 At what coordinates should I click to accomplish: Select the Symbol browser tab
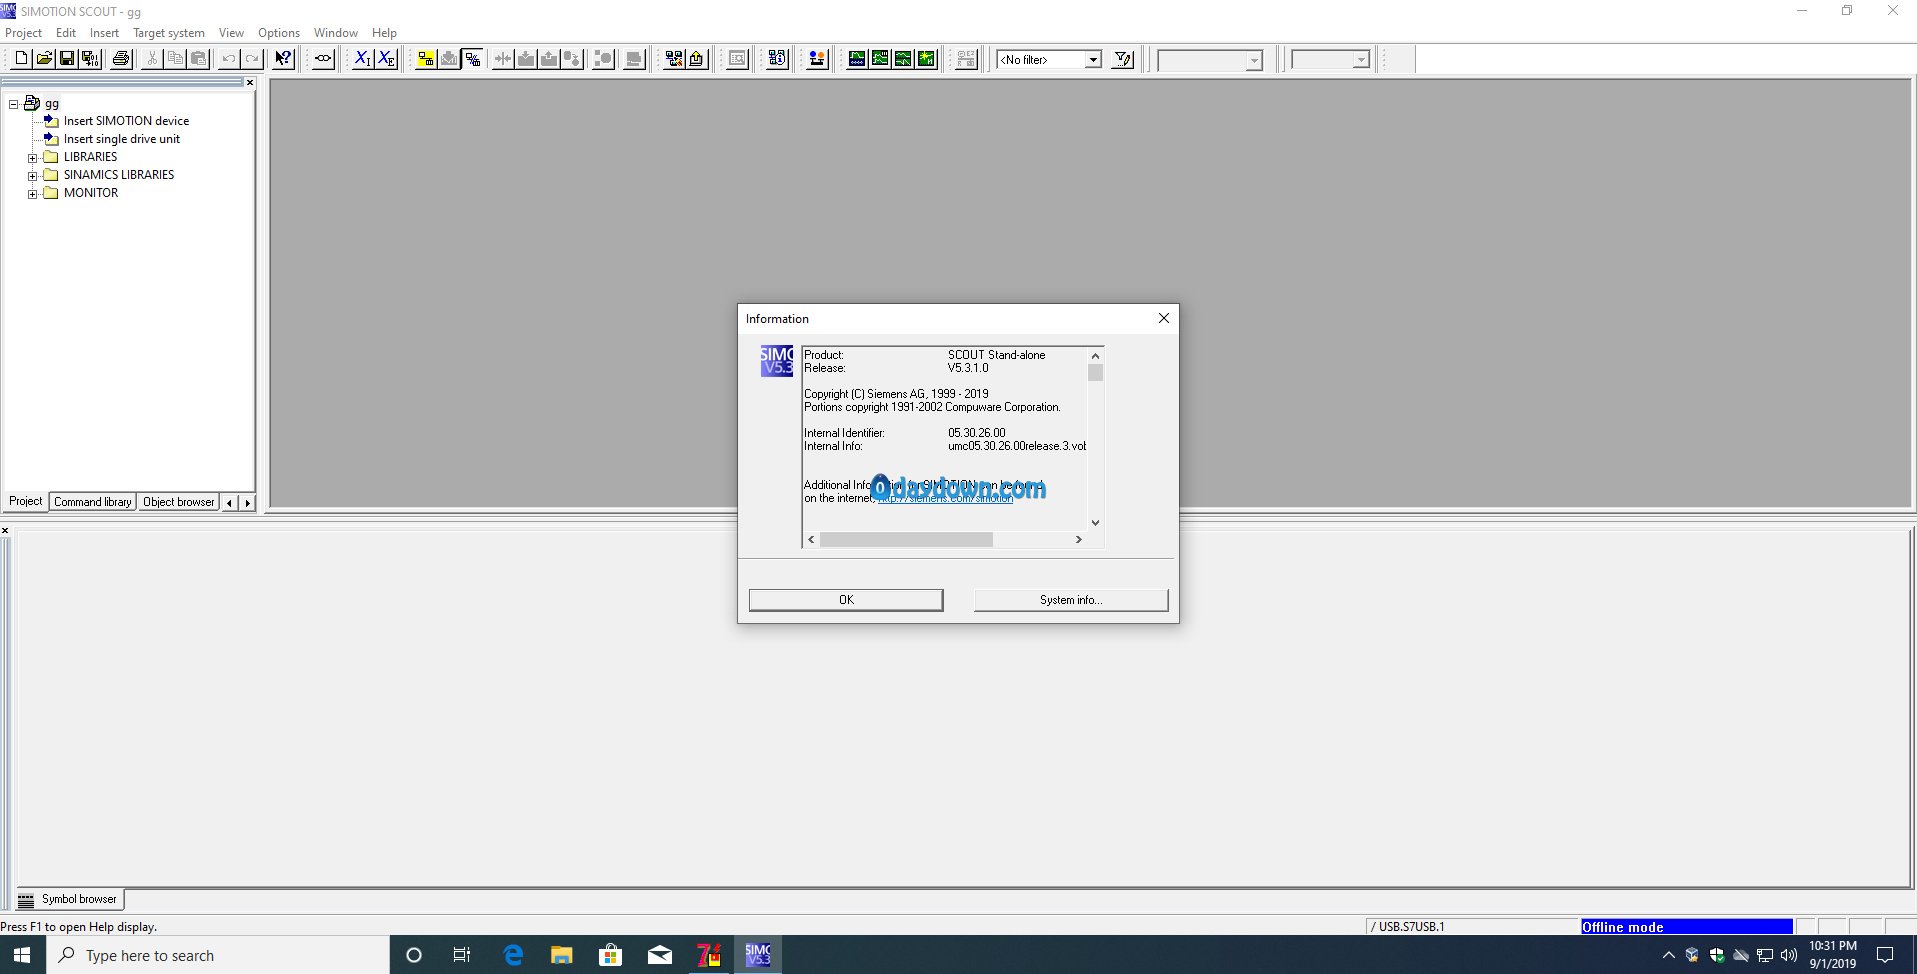(69, 899)
